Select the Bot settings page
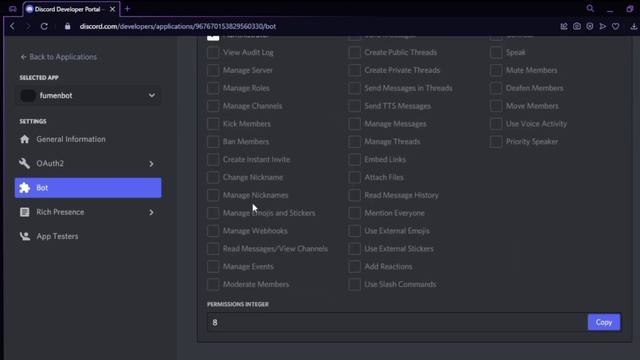 tap(88, 188)
